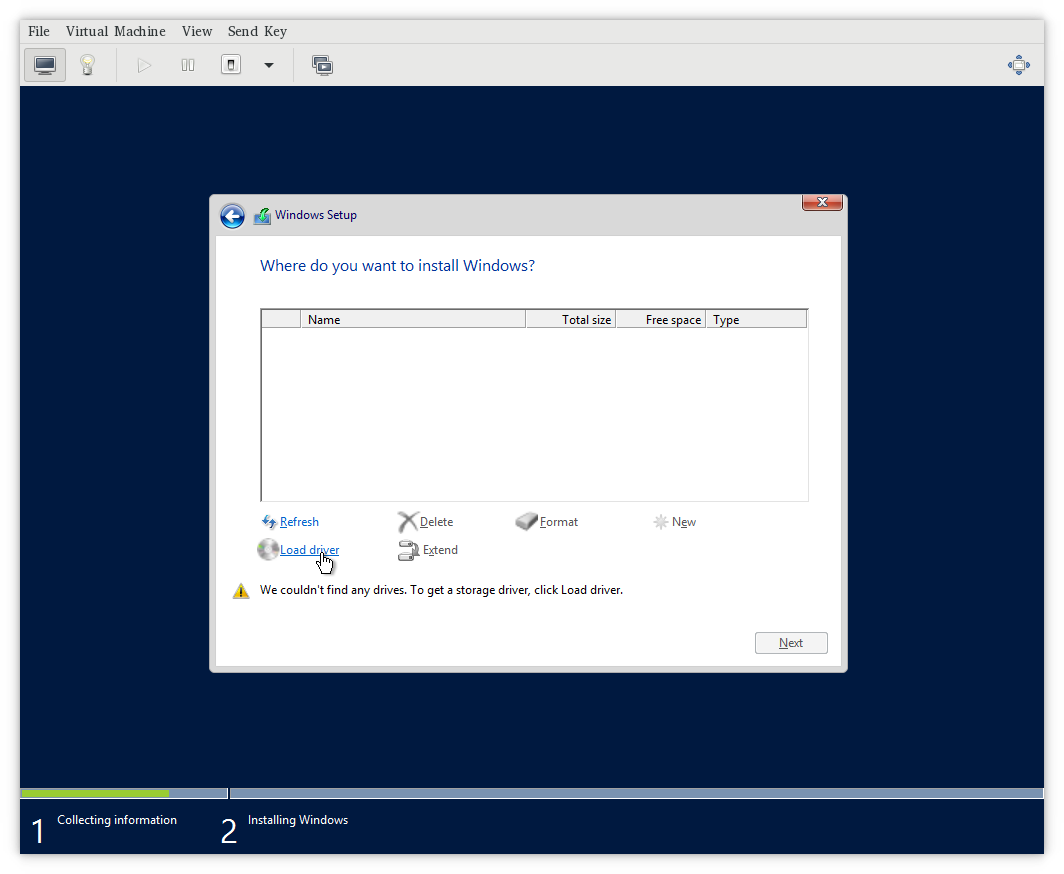Pause the virtual machine
The width and height of the screenshot is (1064, 874).
pos(187,64)
